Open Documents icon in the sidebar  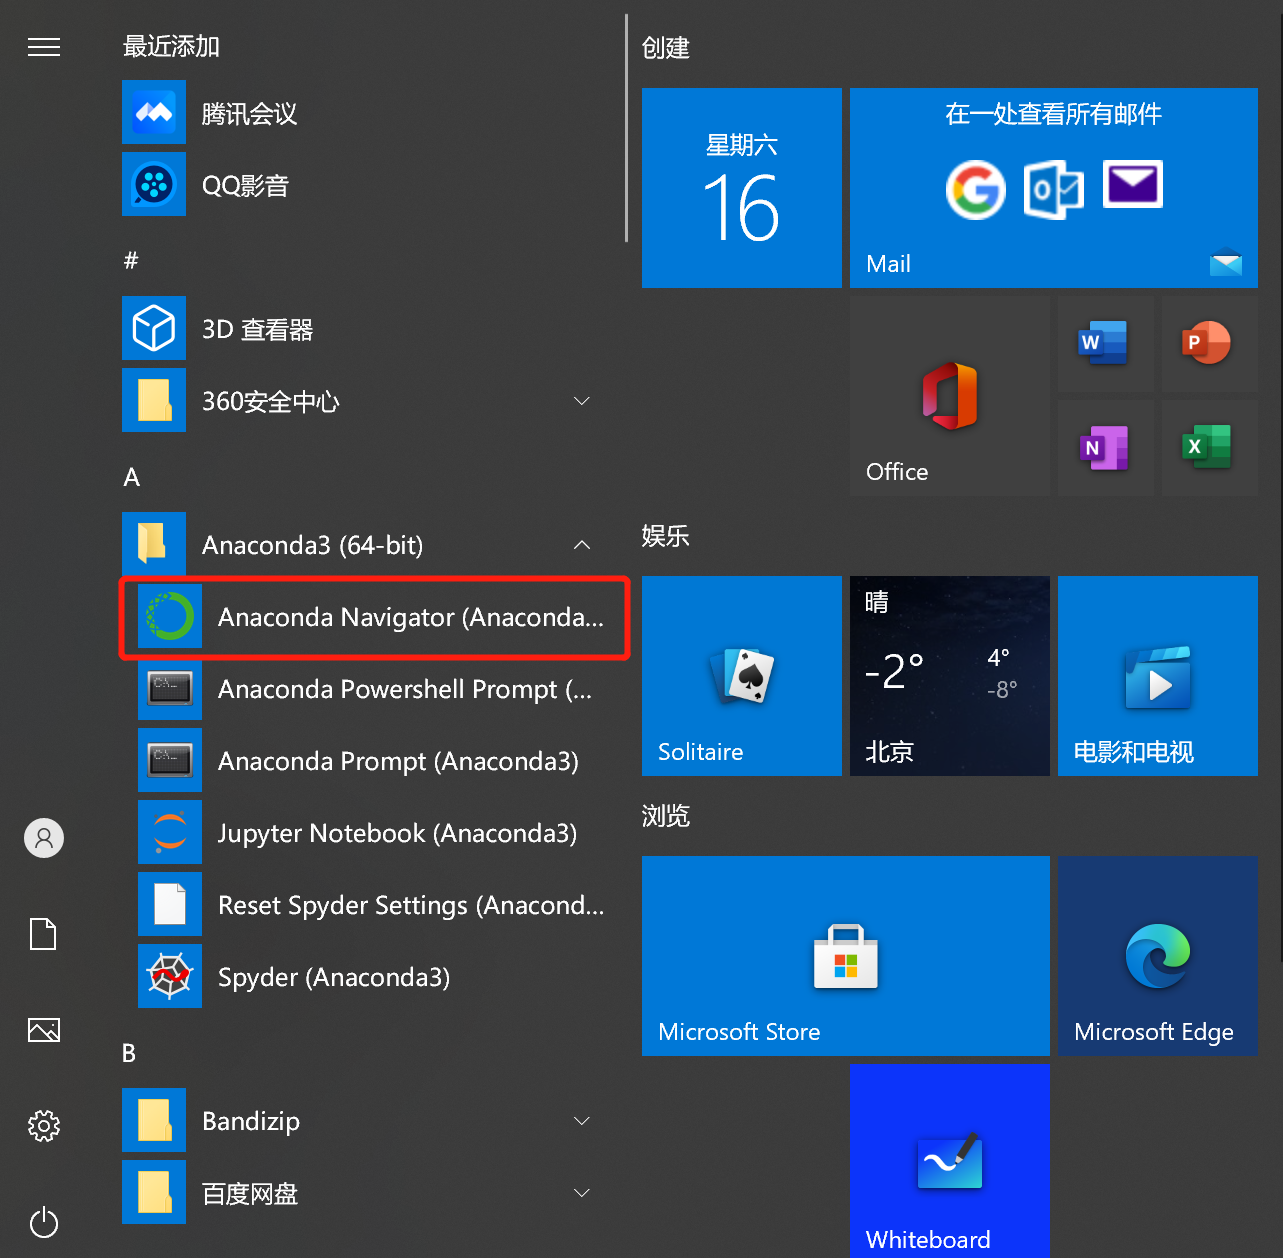[x=44, y=934]
